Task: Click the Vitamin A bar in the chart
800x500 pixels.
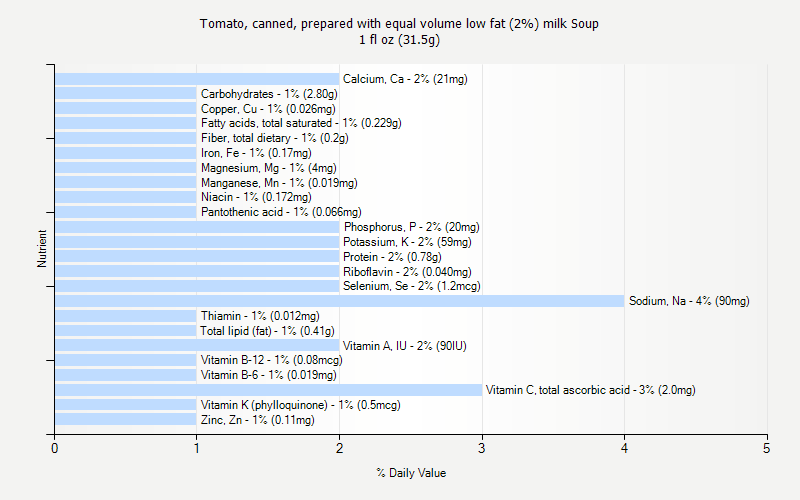Action: pyautogui.click(x=197, y=346)
